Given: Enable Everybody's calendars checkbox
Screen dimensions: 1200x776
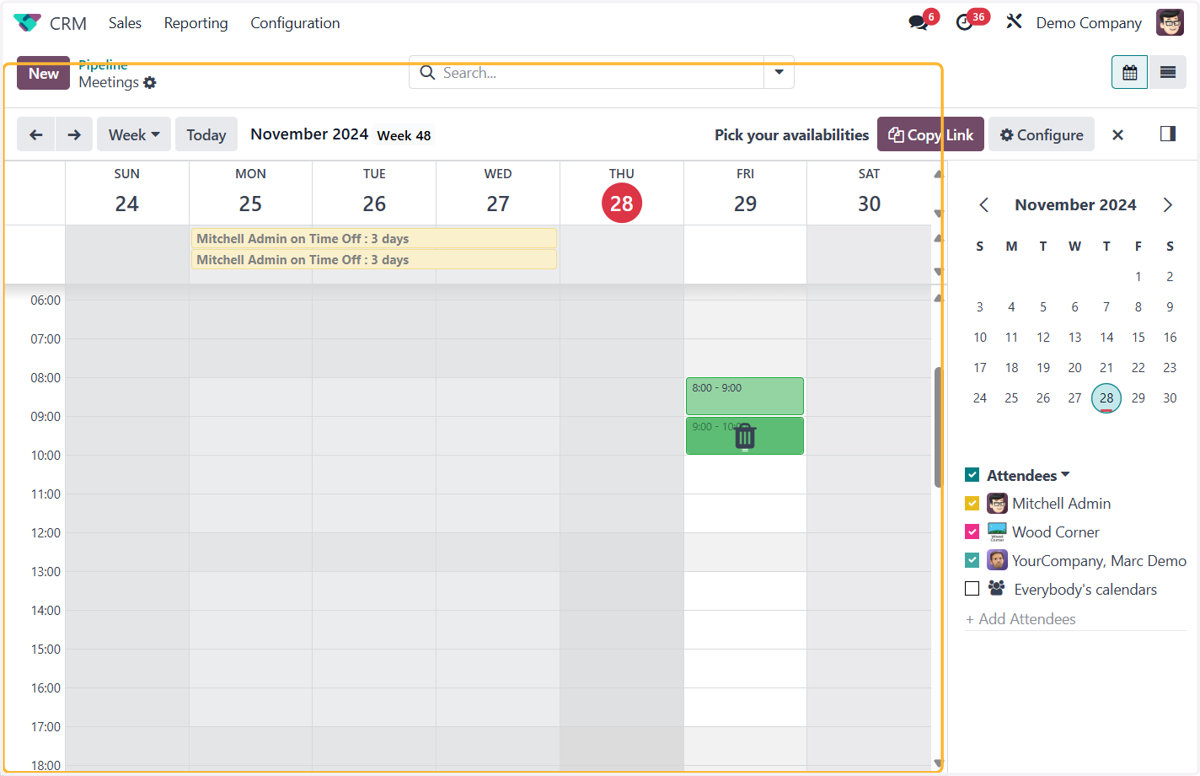Looking at the screenshot, I should point(972,589).
